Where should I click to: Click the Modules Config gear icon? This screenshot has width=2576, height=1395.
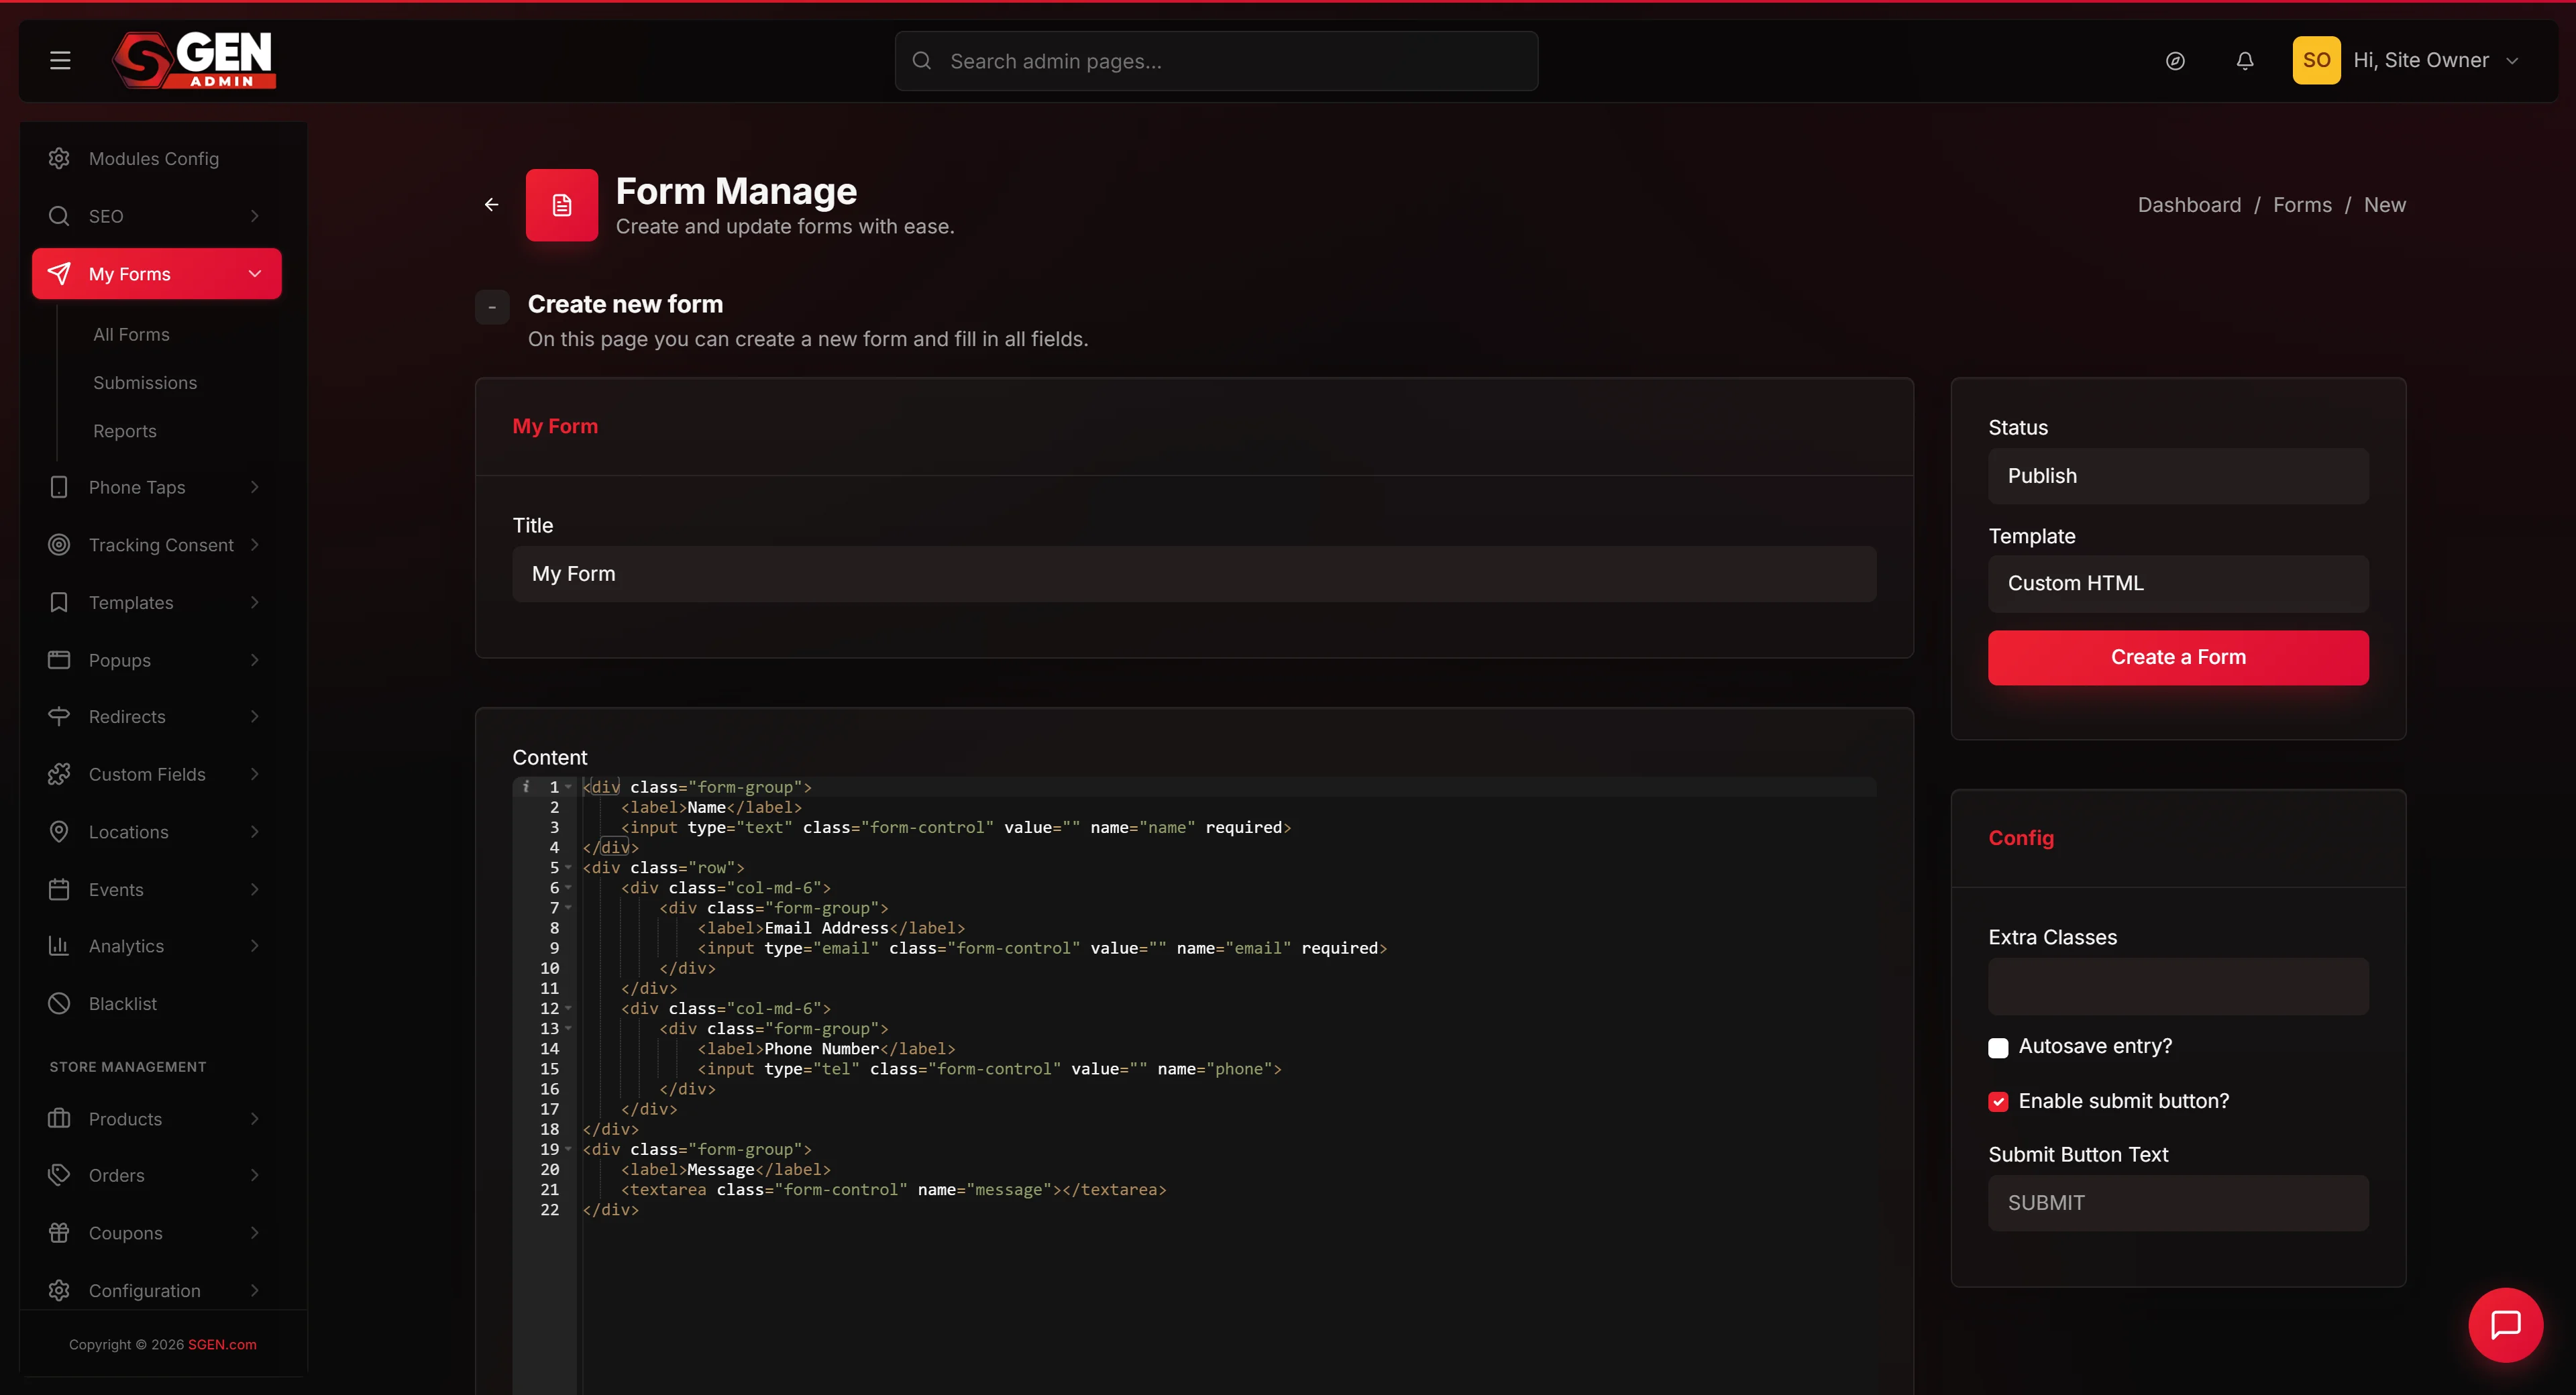click(x=59, y=158)
